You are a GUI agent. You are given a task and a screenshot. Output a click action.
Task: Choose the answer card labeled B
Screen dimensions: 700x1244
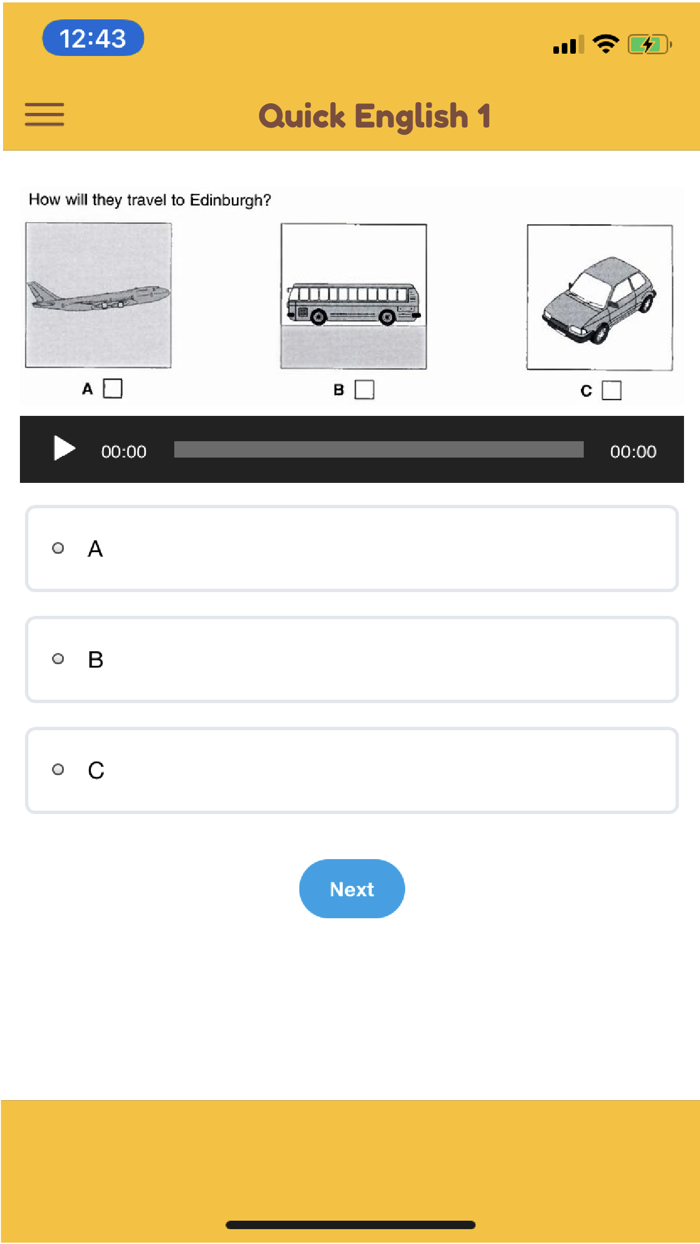click(x=352, y=659)
